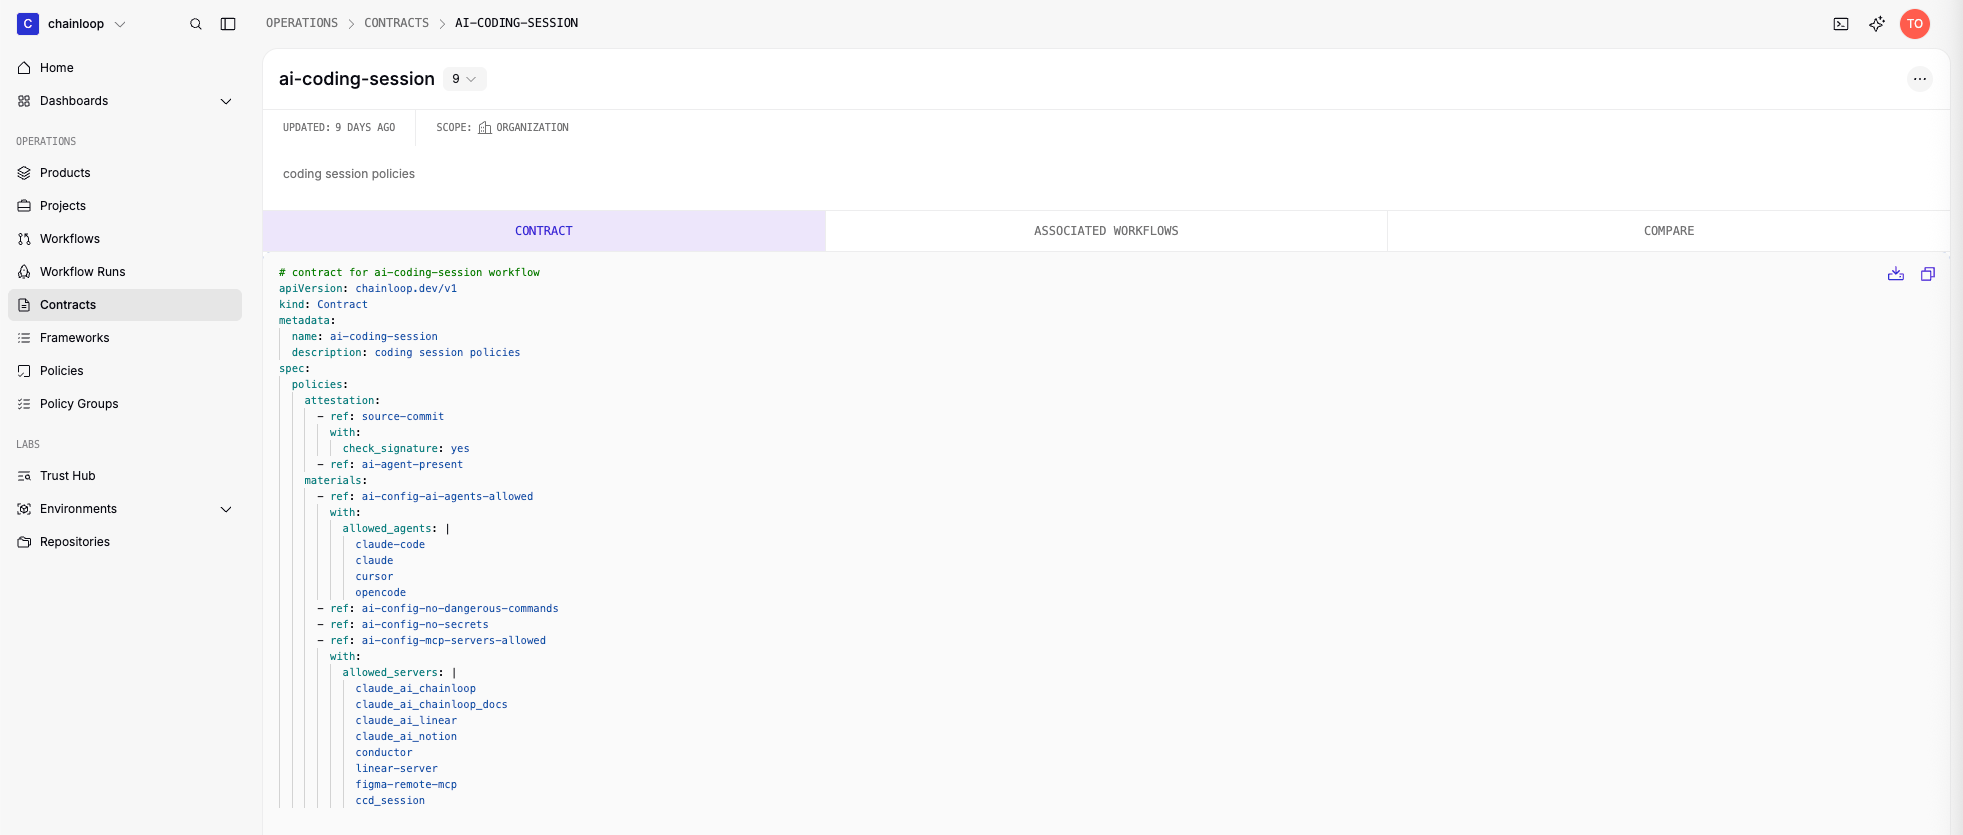The height and width of the screenshot is (835, 1963).
Task: Click 'ref: source-commit' line
Action: coord(387,417)
